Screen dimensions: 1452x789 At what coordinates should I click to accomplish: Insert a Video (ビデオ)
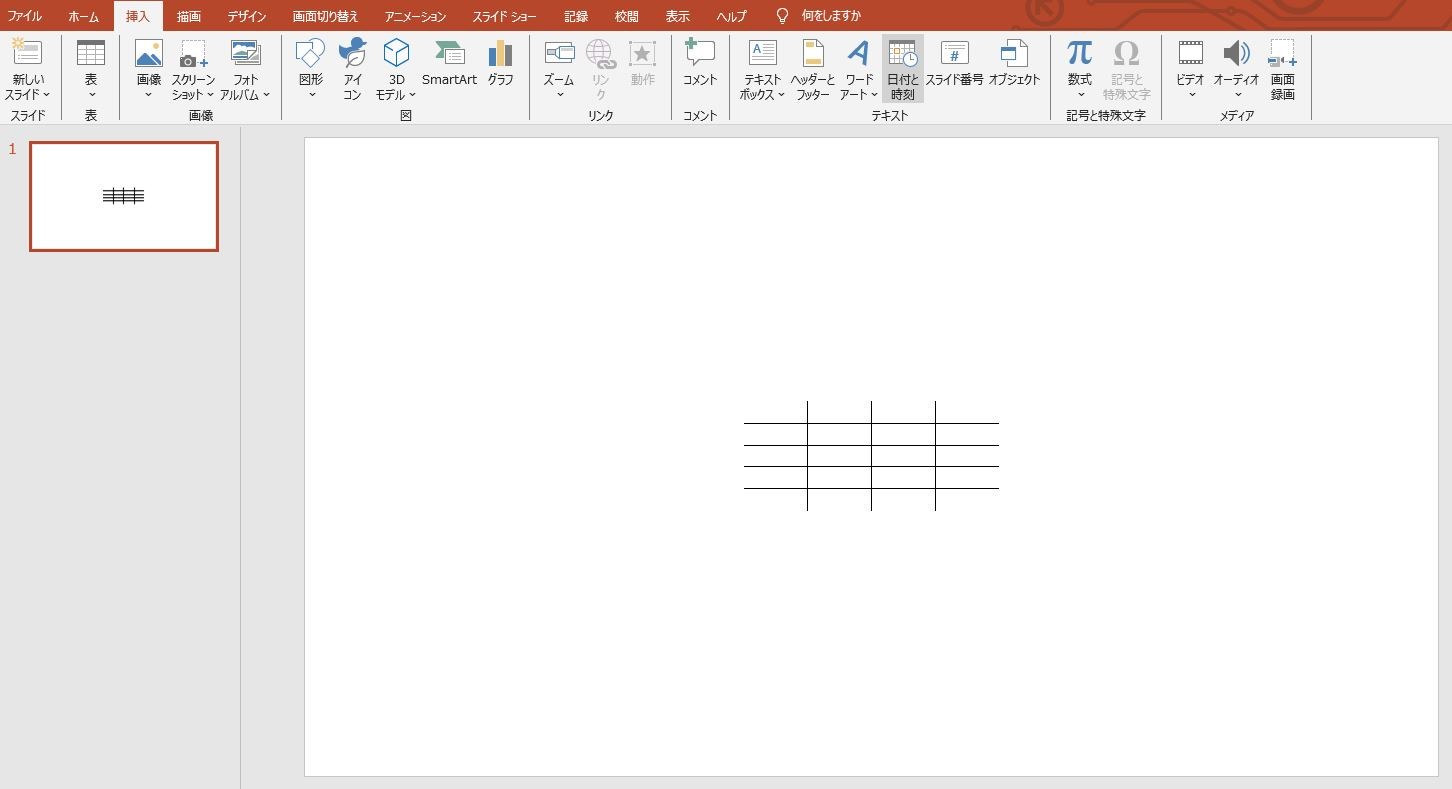coord(1190,53)
